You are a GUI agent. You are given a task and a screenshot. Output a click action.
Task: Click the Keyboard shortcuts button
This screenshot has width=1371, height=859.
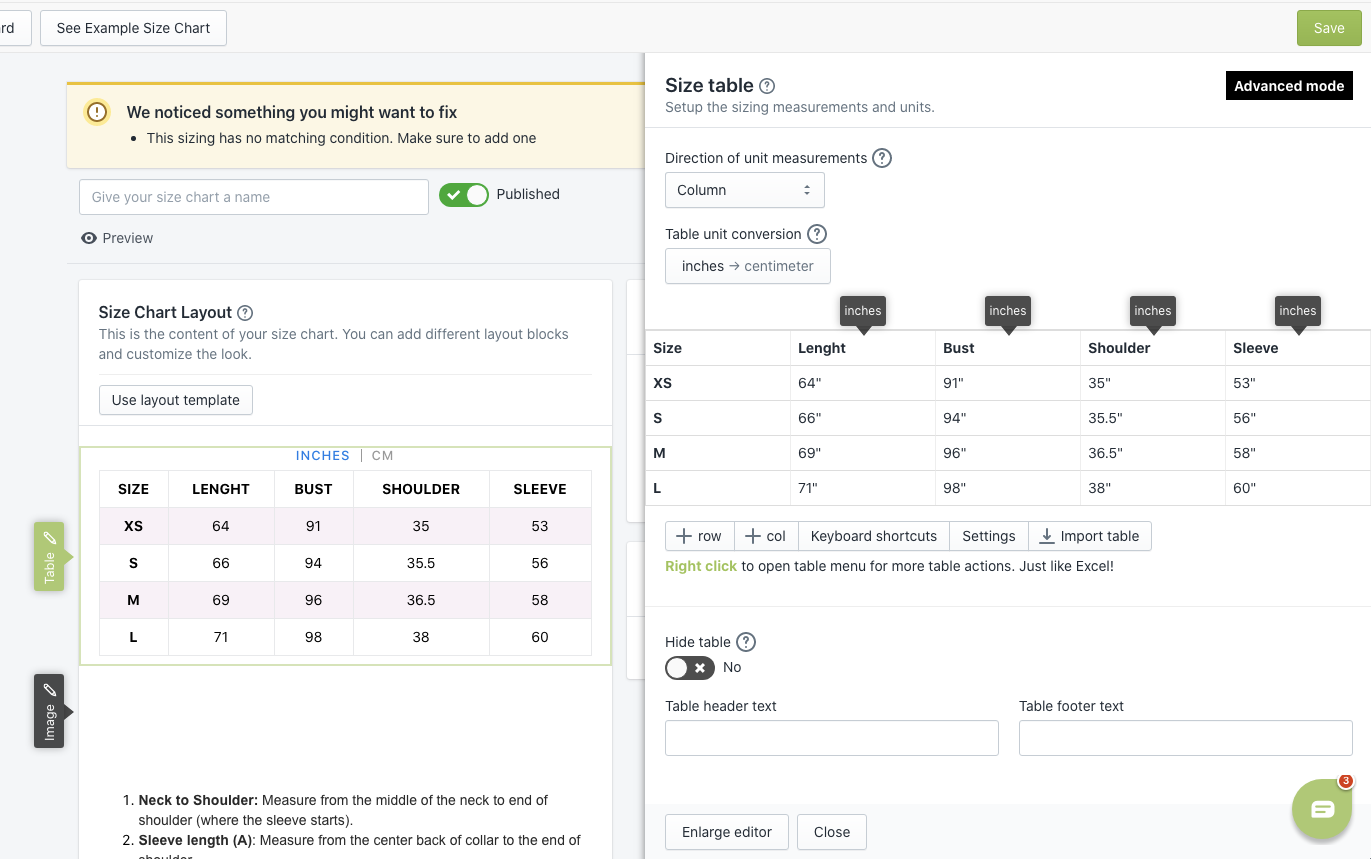(x=874, y=536)
